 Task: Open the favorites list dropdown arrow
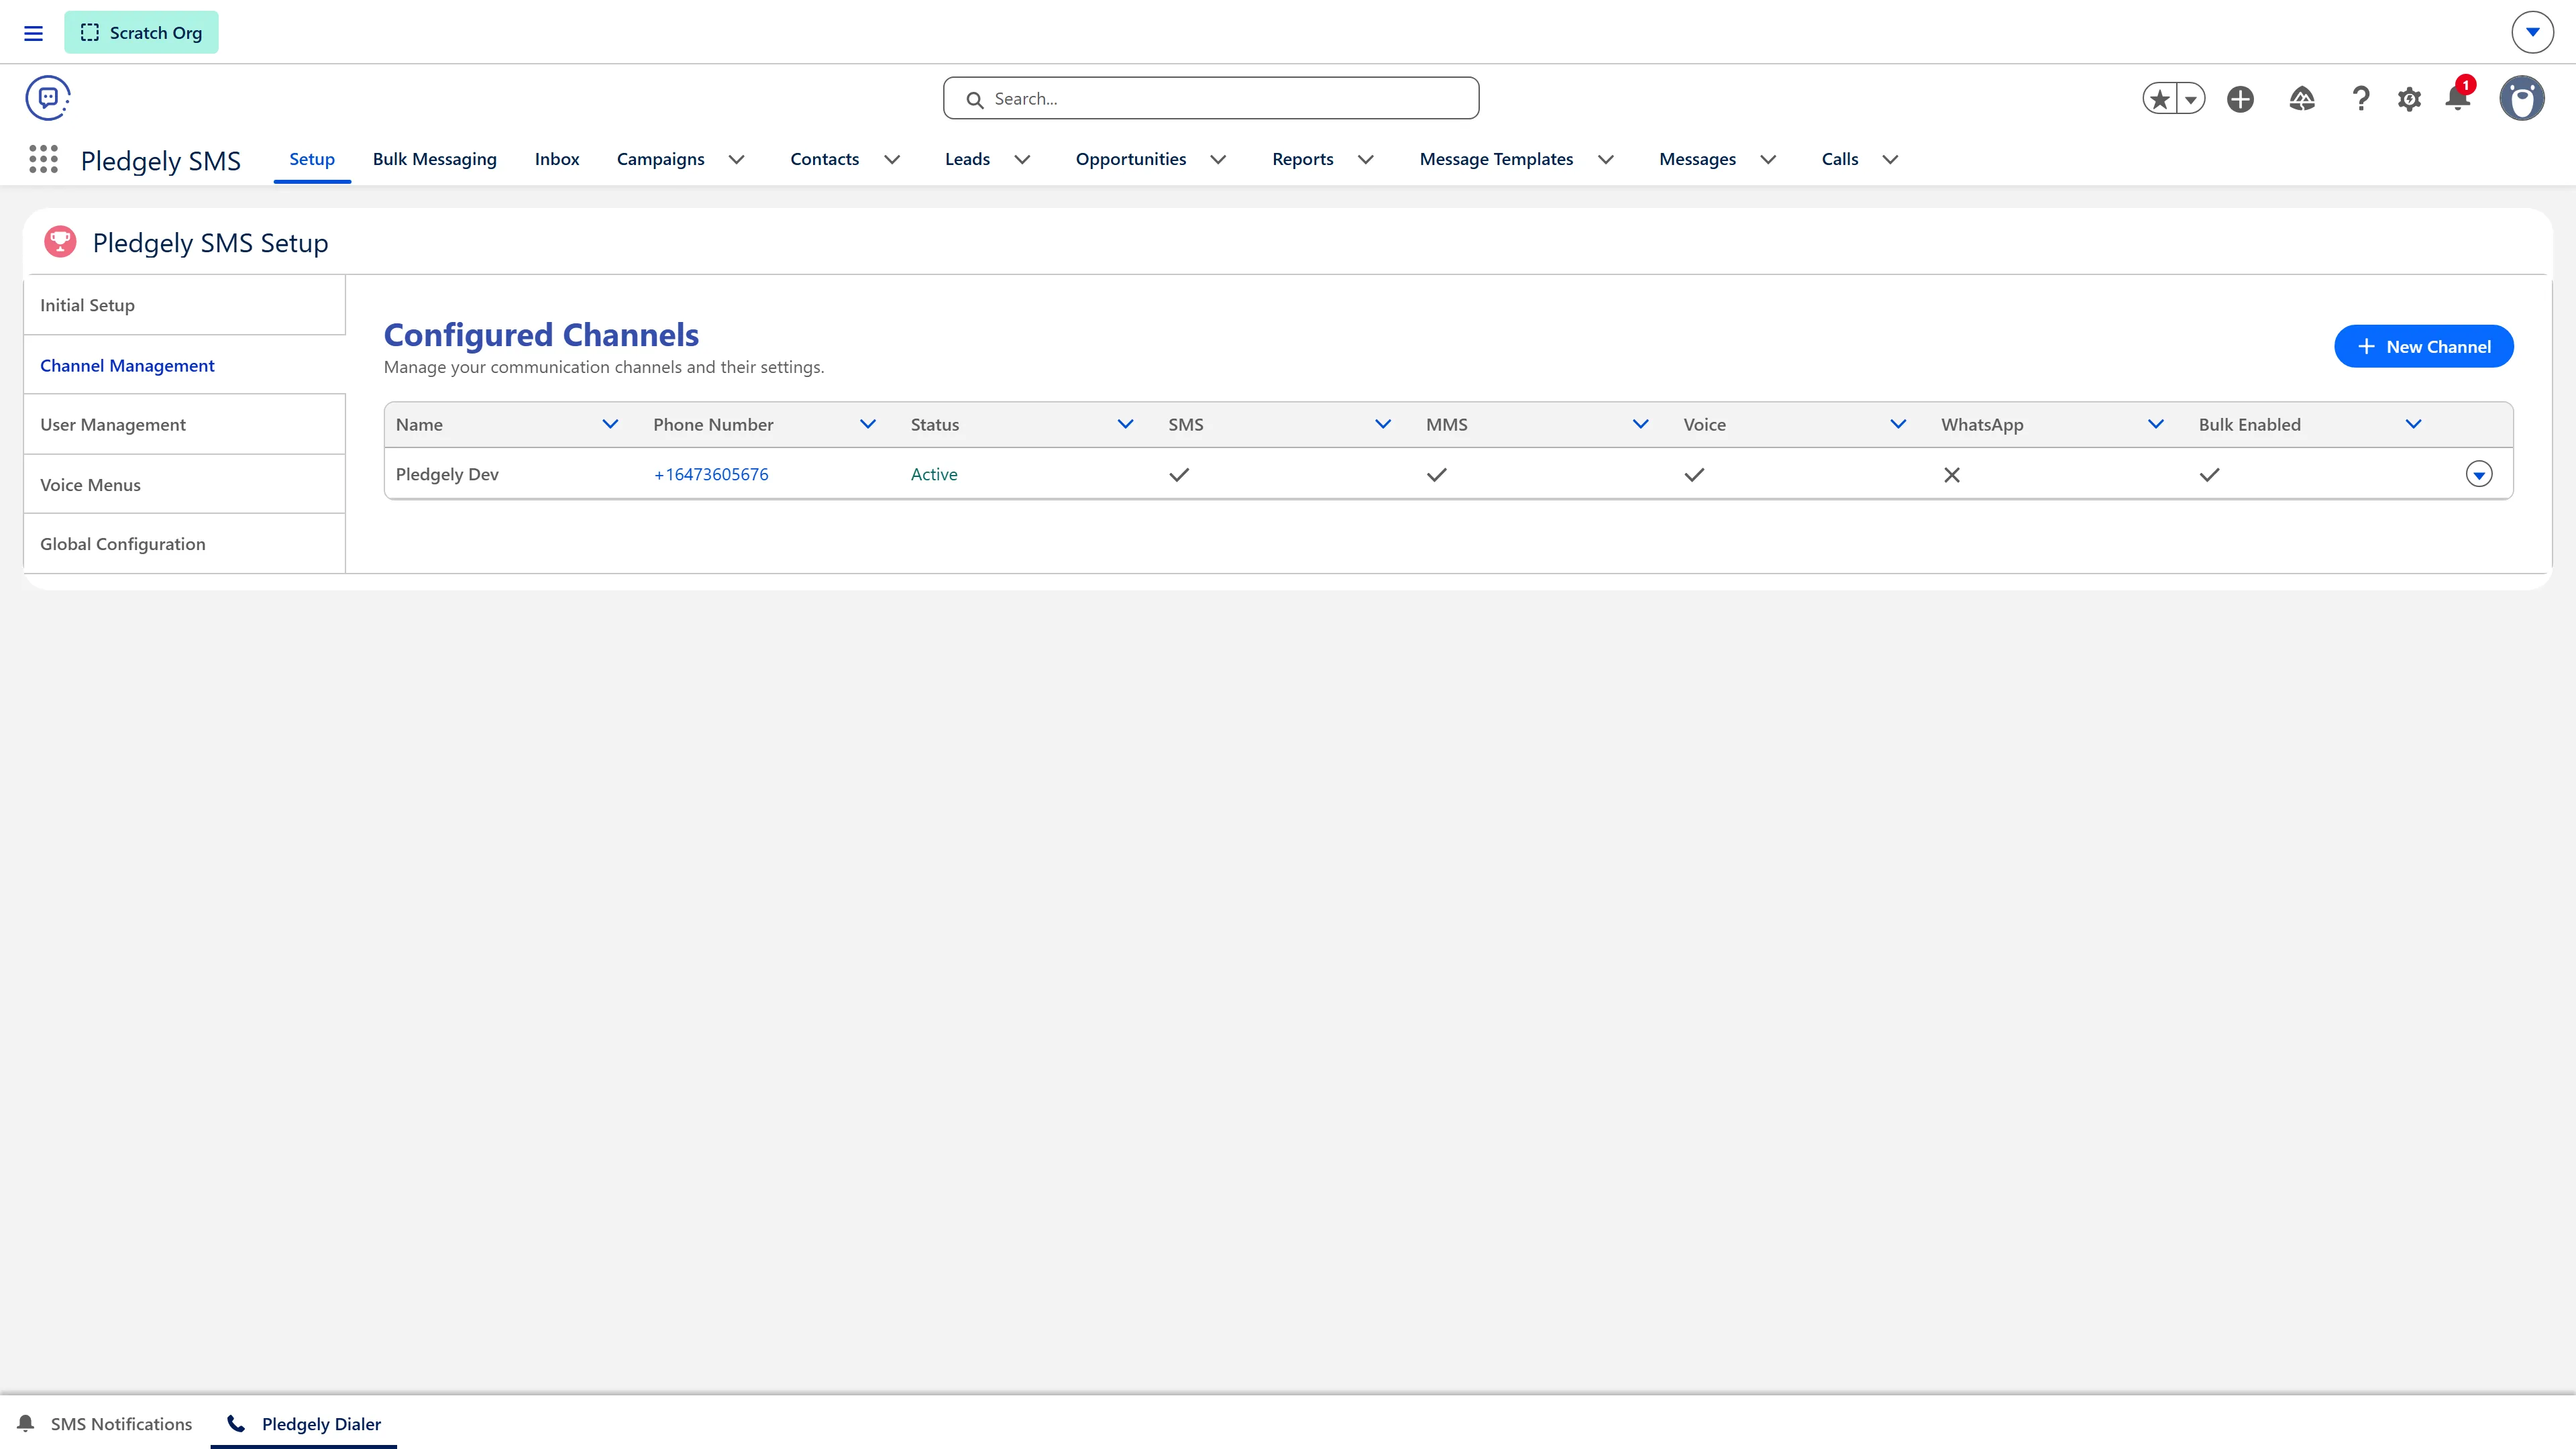tap(2191, 99)
